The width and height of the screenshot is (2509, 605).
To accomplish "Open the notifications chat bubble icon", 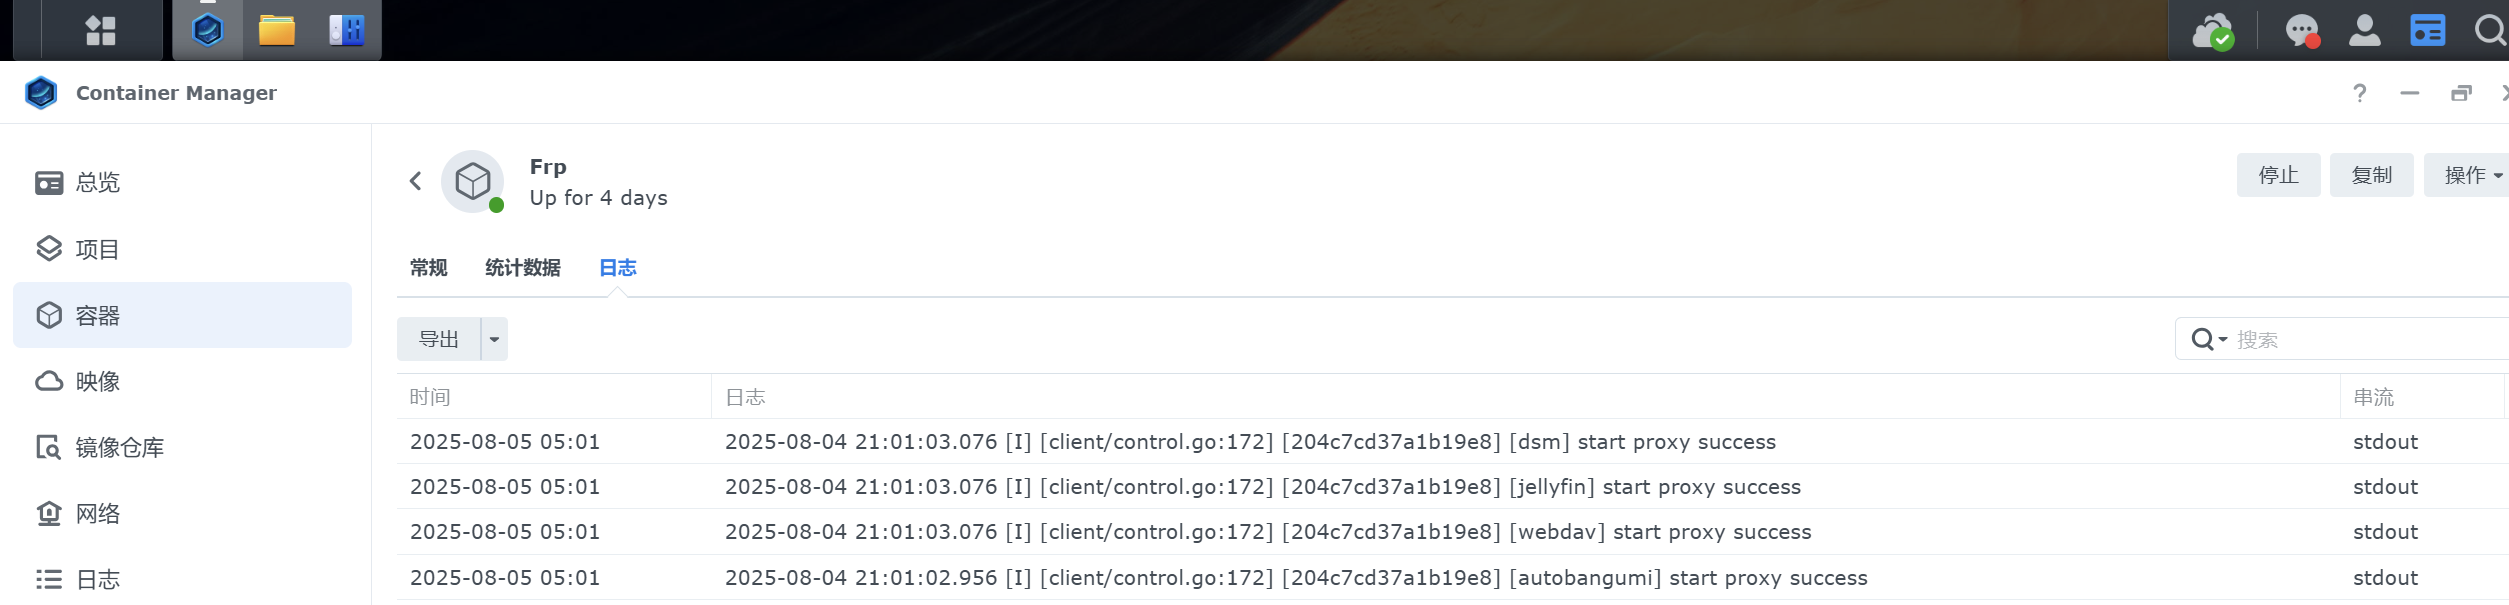I will [x=2301, y=31].
